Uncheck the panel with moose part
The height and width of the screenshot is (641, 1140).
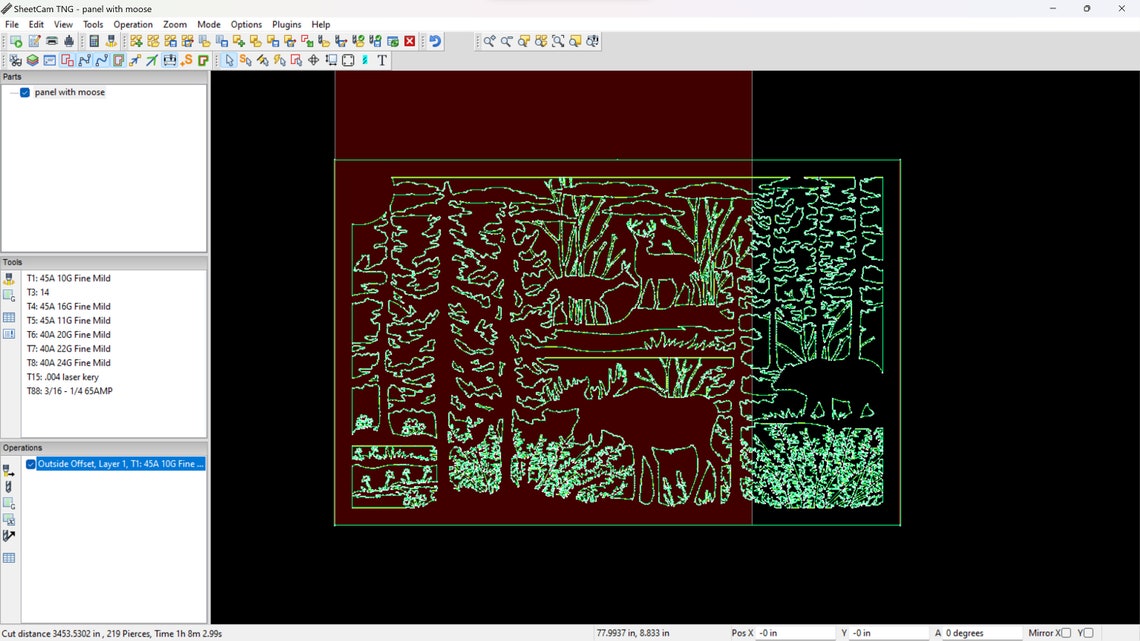24,91
